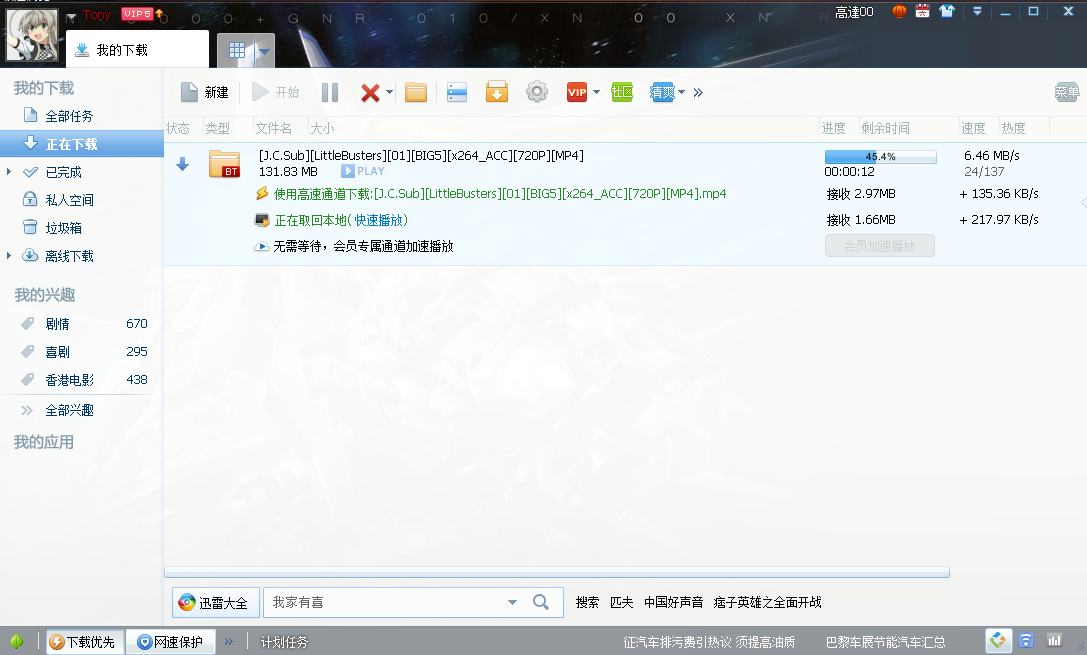Expand the 已完成 tree item arrow

pos(9,172)
